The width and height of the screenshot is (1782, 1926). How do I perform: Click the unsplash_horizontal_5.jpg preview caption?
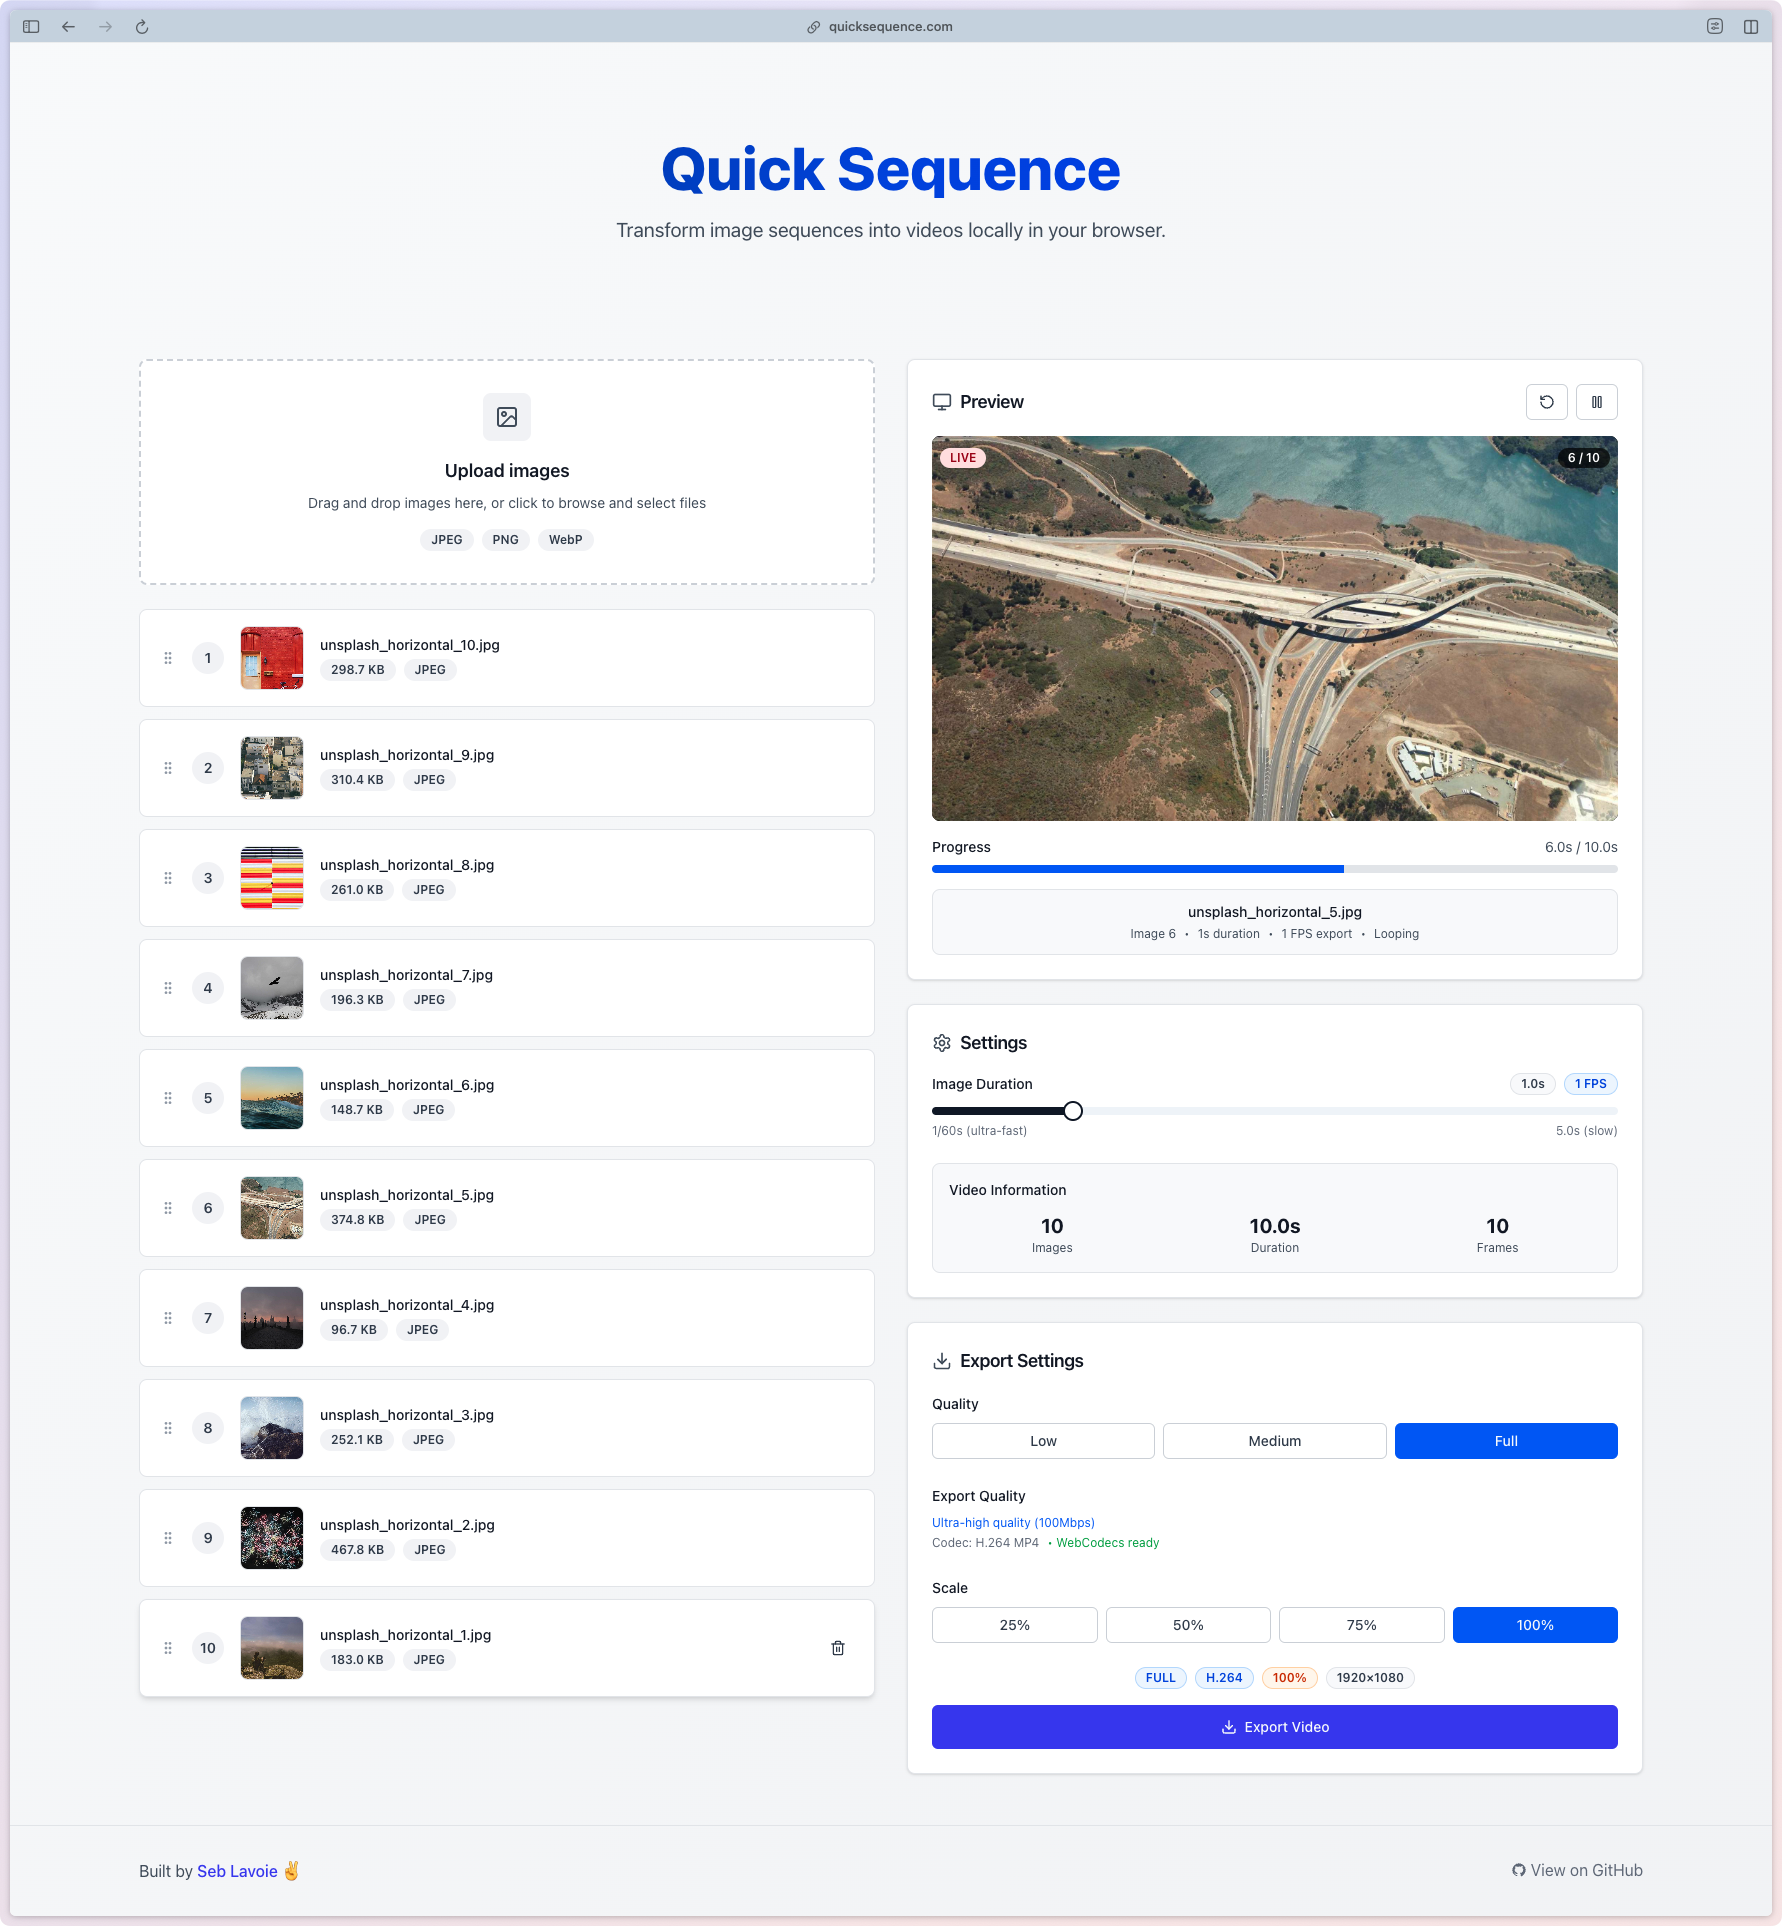[1274, 912]
